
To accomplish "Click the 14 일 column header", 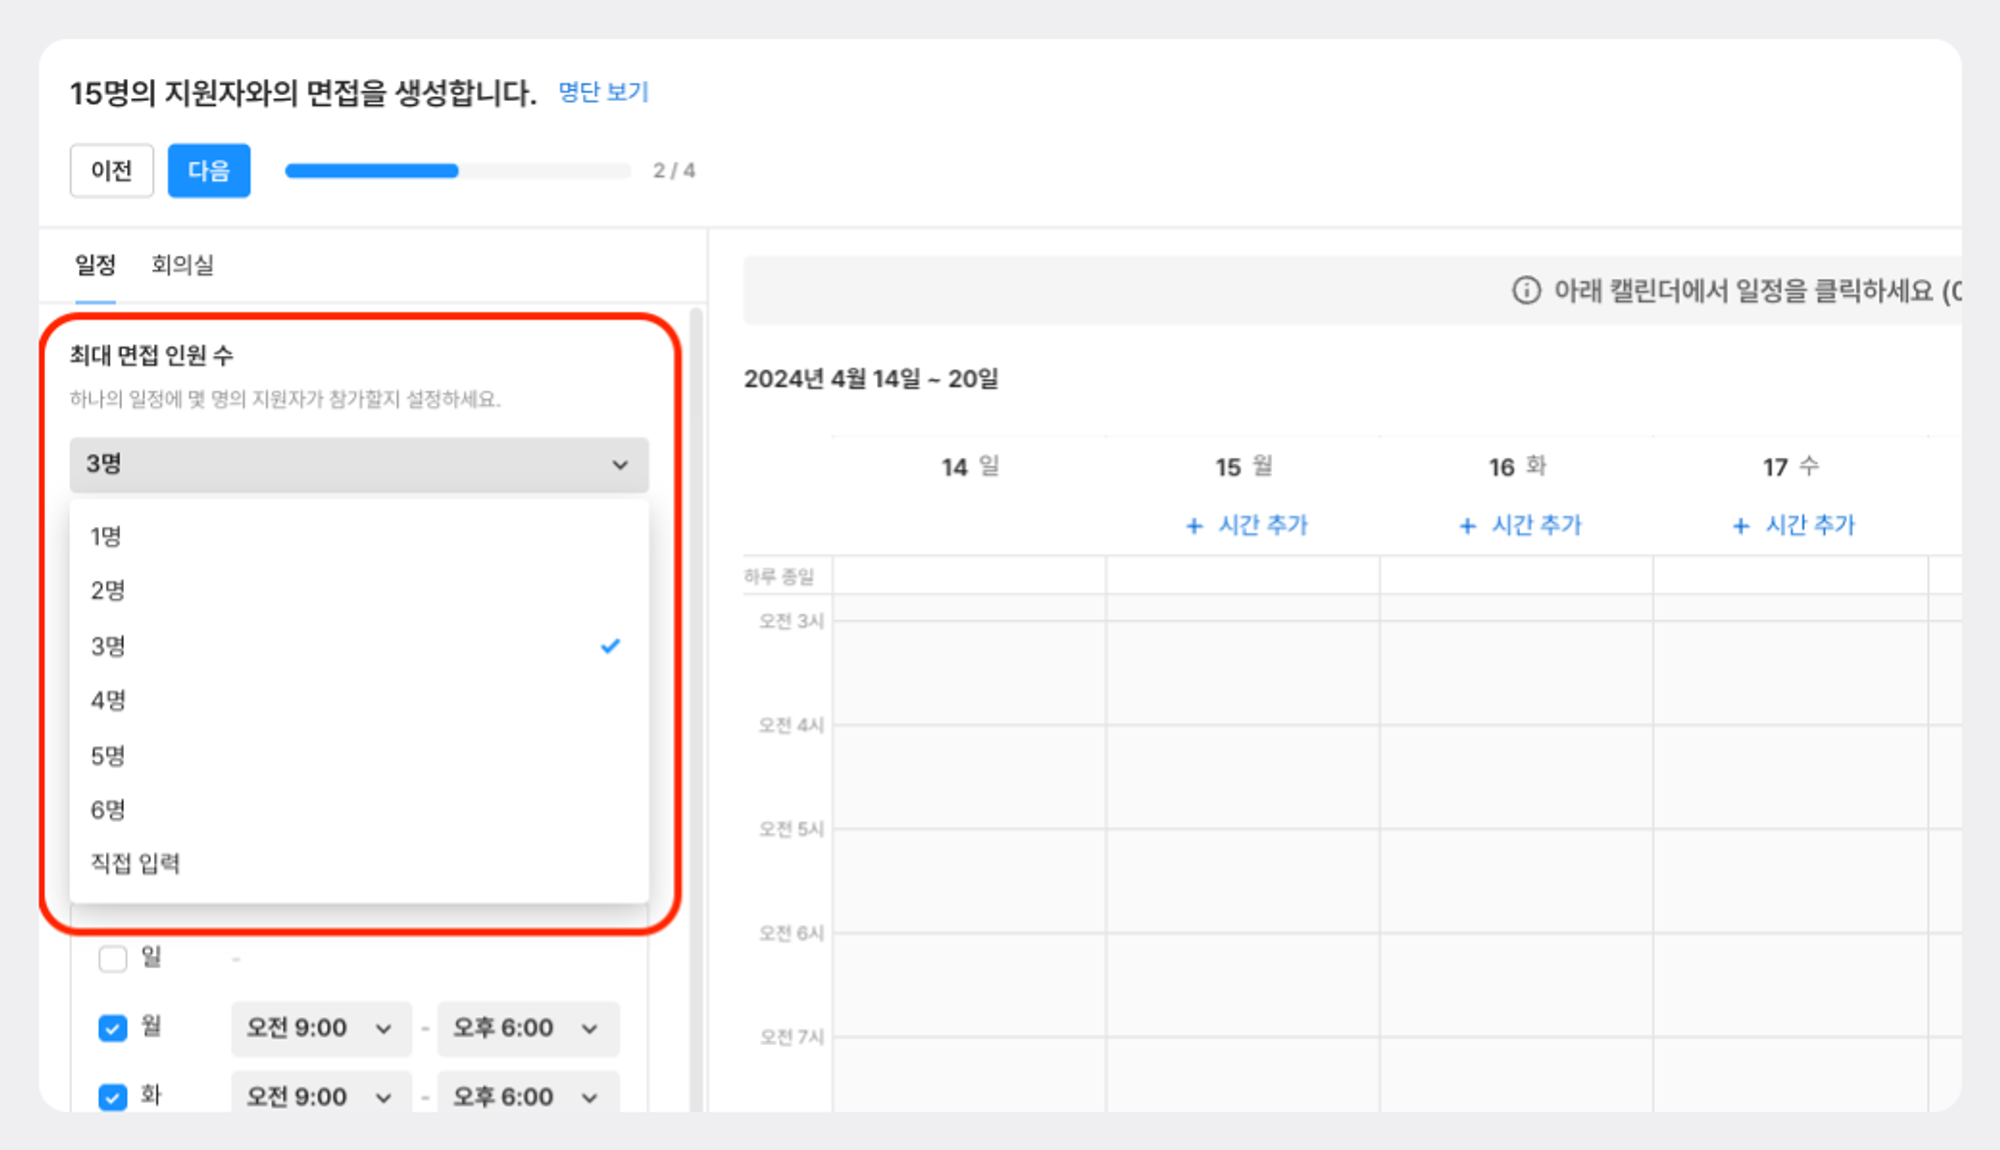I will coord(970,467).
